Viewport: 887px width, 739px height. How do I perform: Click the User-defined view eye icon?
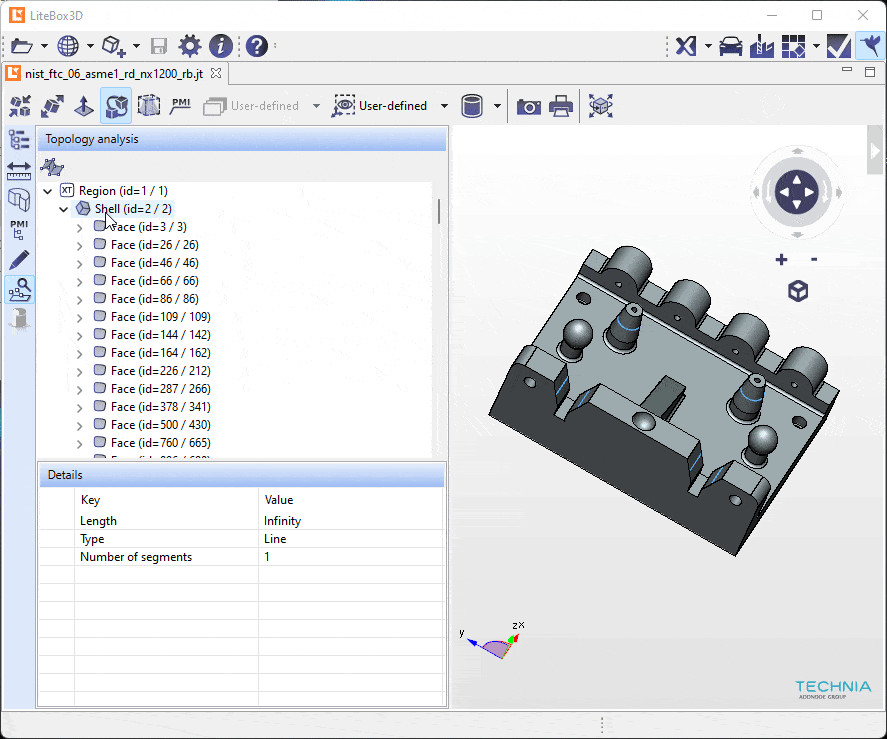click(343, 106)
